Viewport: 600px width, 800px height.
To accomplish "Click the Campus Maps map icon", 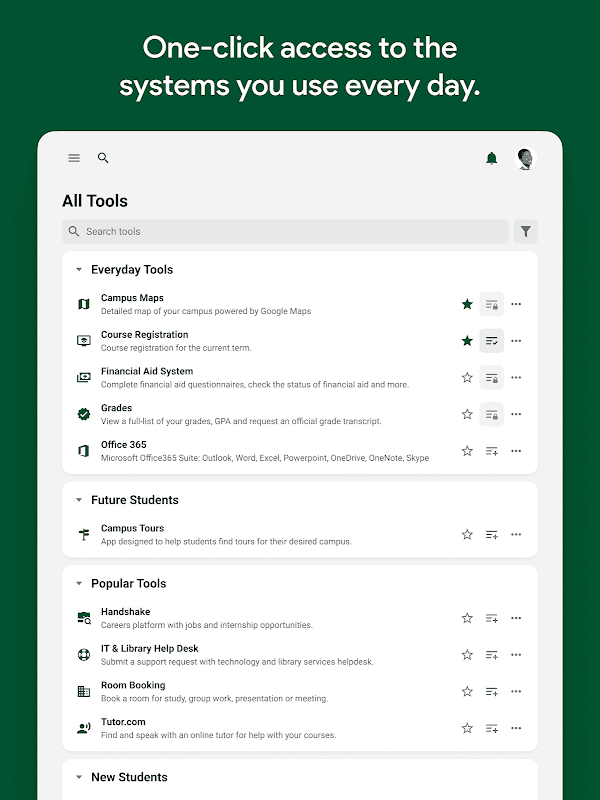I will pos(84,304).
